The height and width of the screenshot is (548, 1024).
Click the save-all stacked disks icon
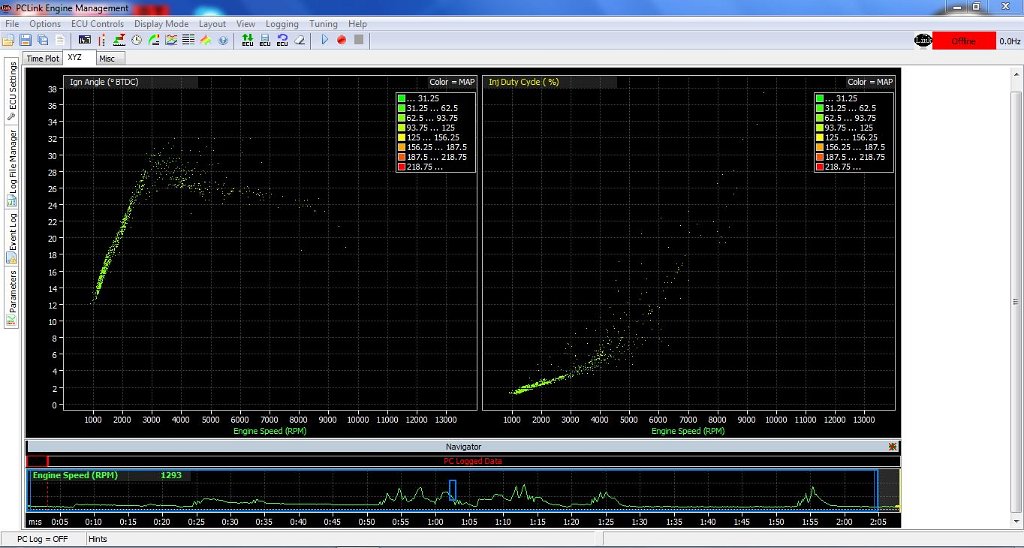(x=42, y=40)
